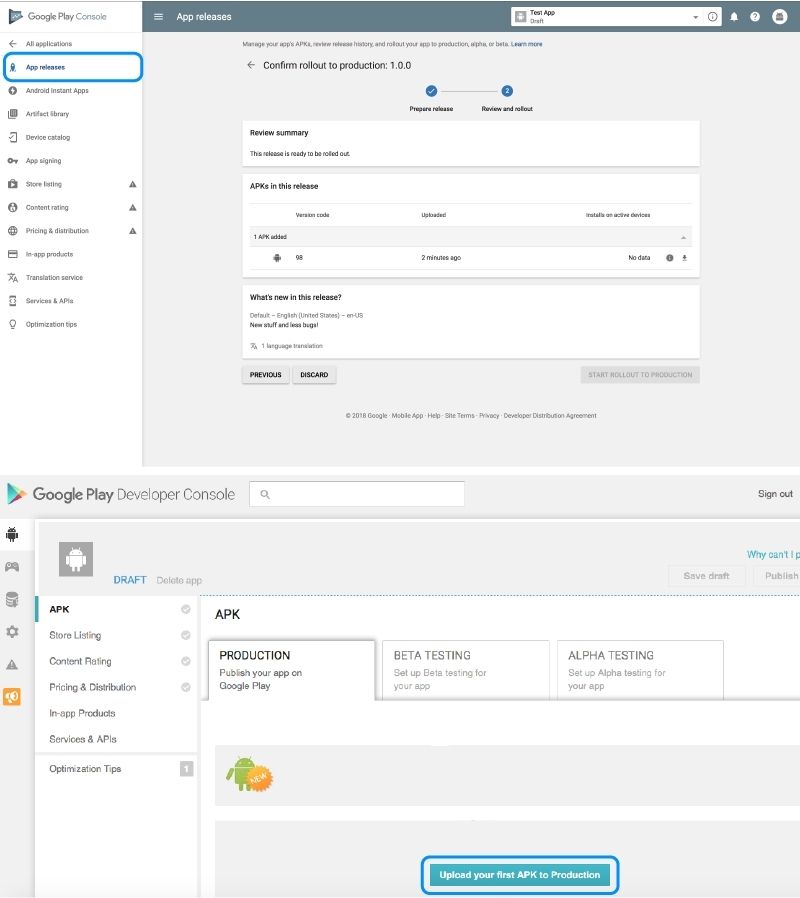The image size is (800, 898).
Task: Download the uploaded APK file
Action: coord(685,258)
